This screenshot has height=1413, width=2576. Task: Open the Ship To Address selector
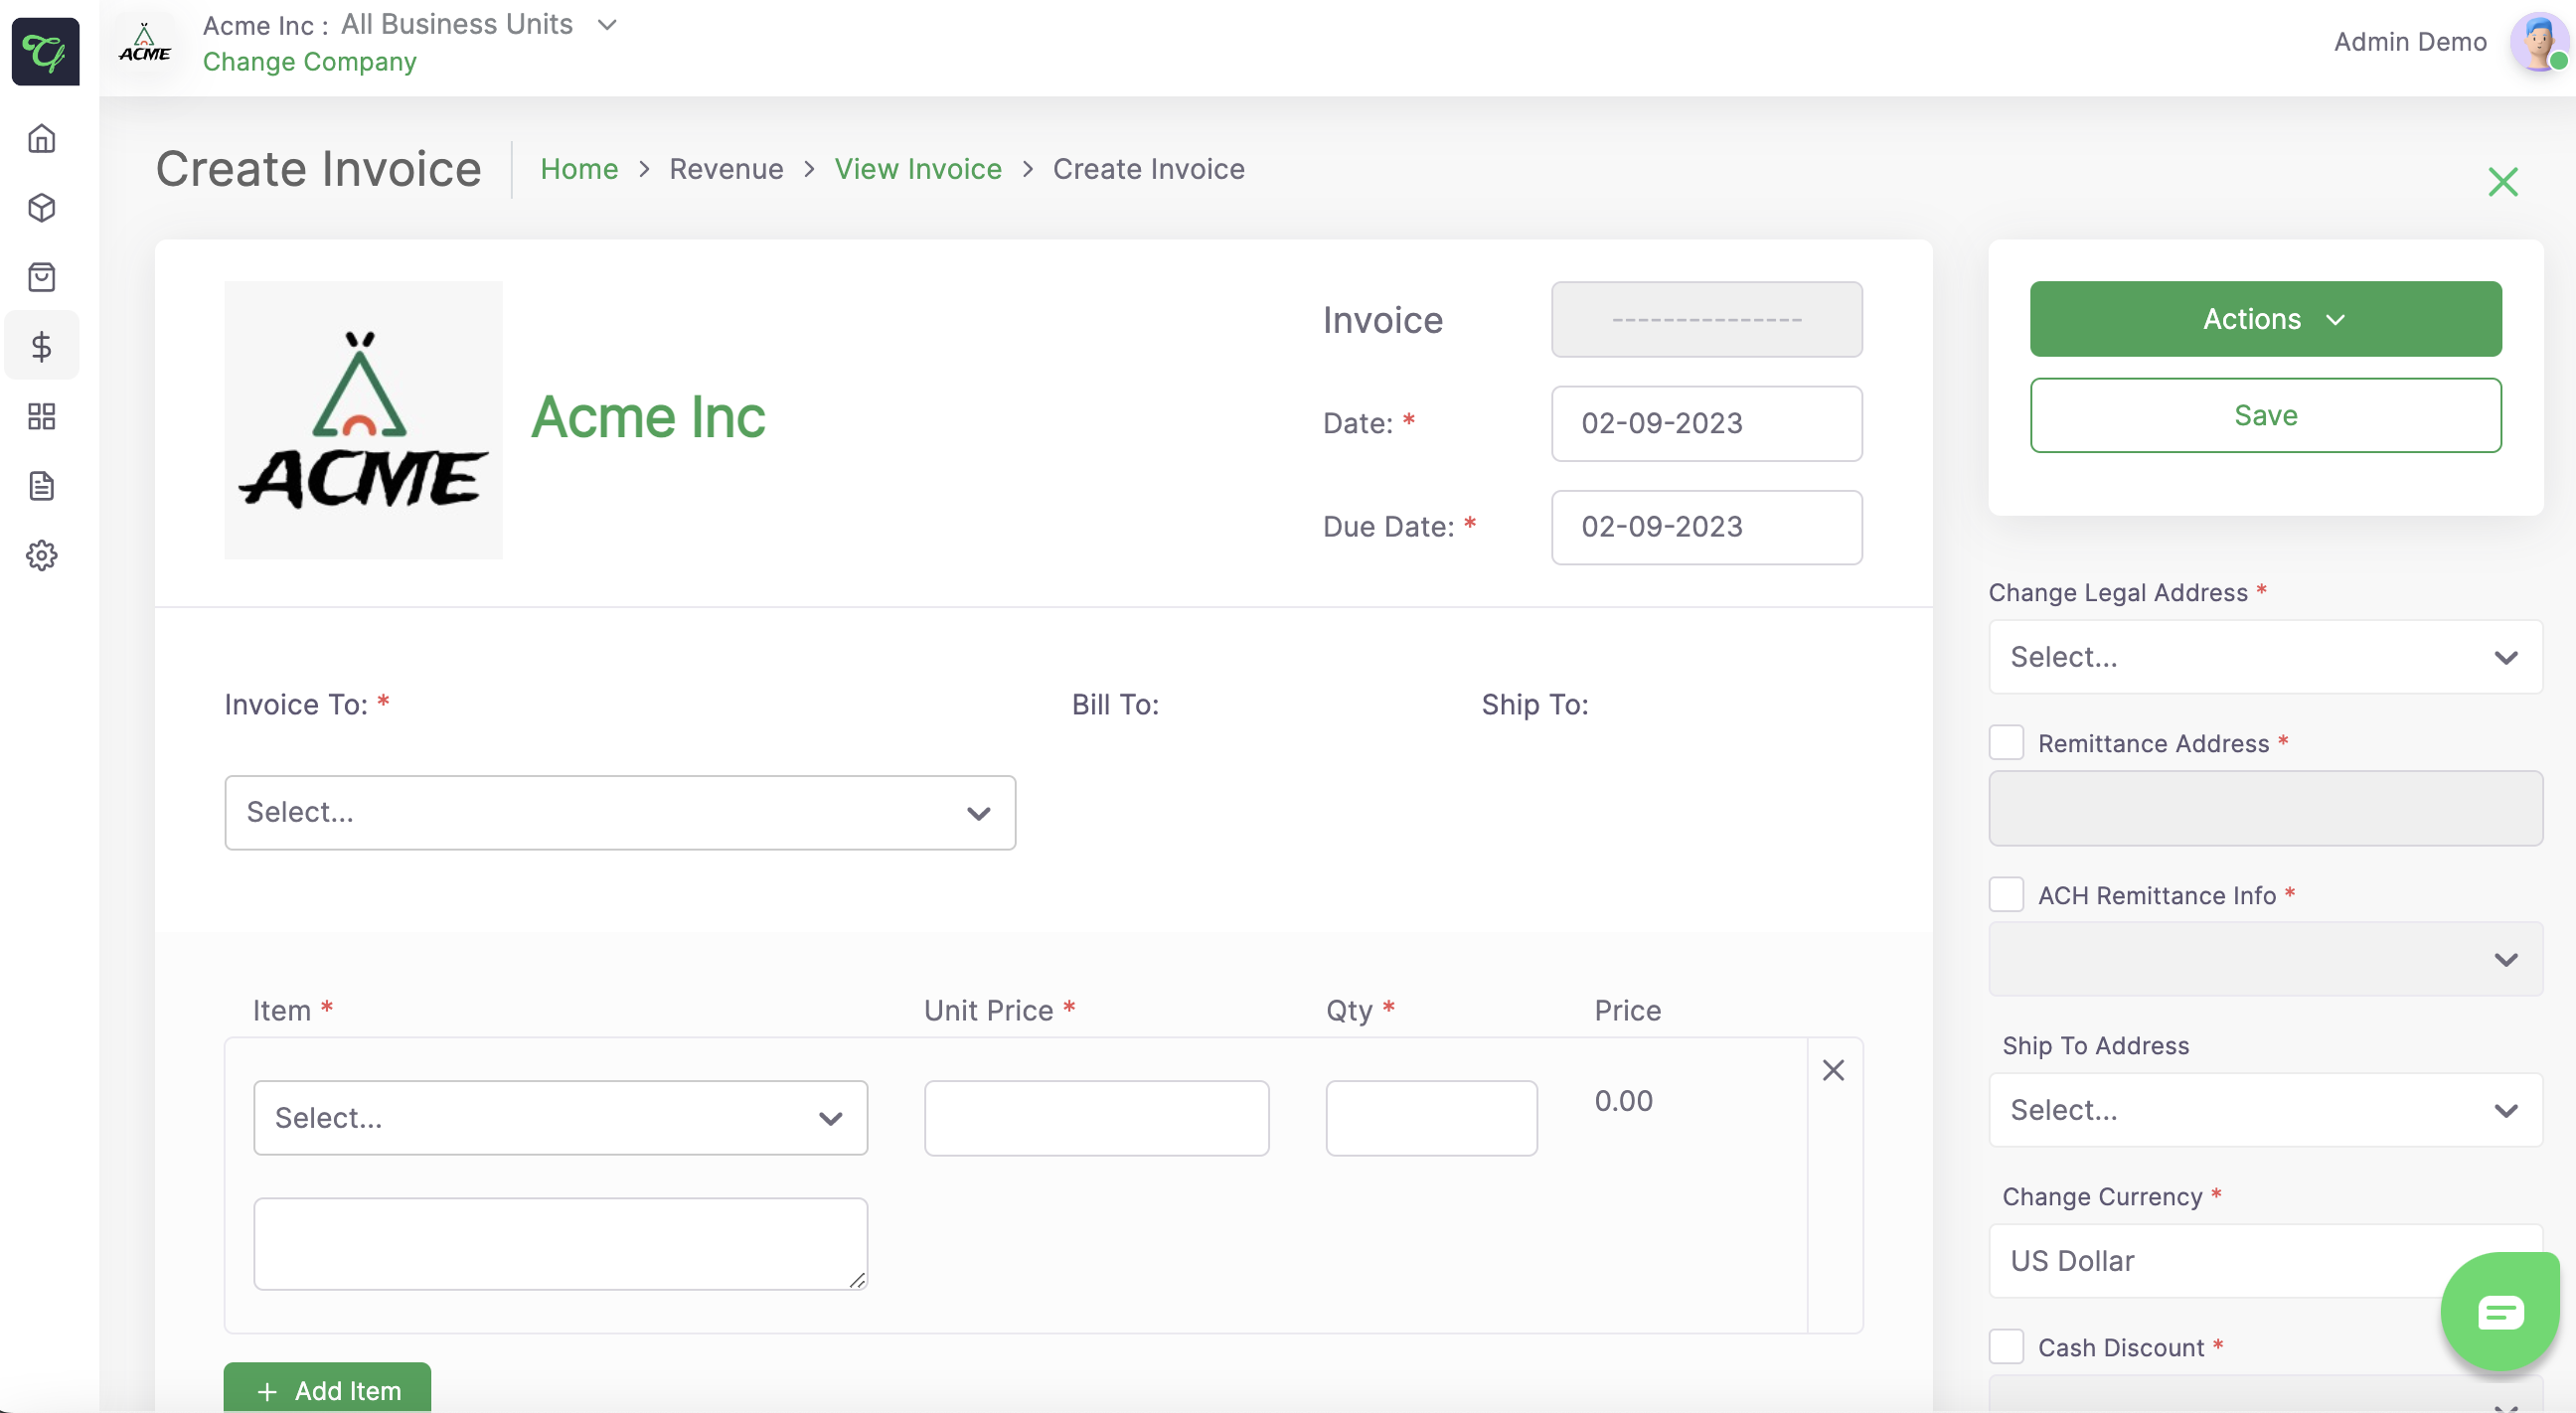(2264, 1110)
